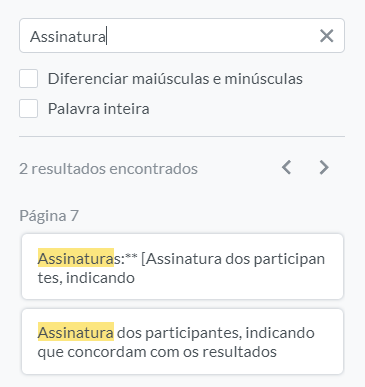This screenshot has width=365, height=387.
Task: Click highlighted 'Assinatura' in the first result
Action: (76, 259)
